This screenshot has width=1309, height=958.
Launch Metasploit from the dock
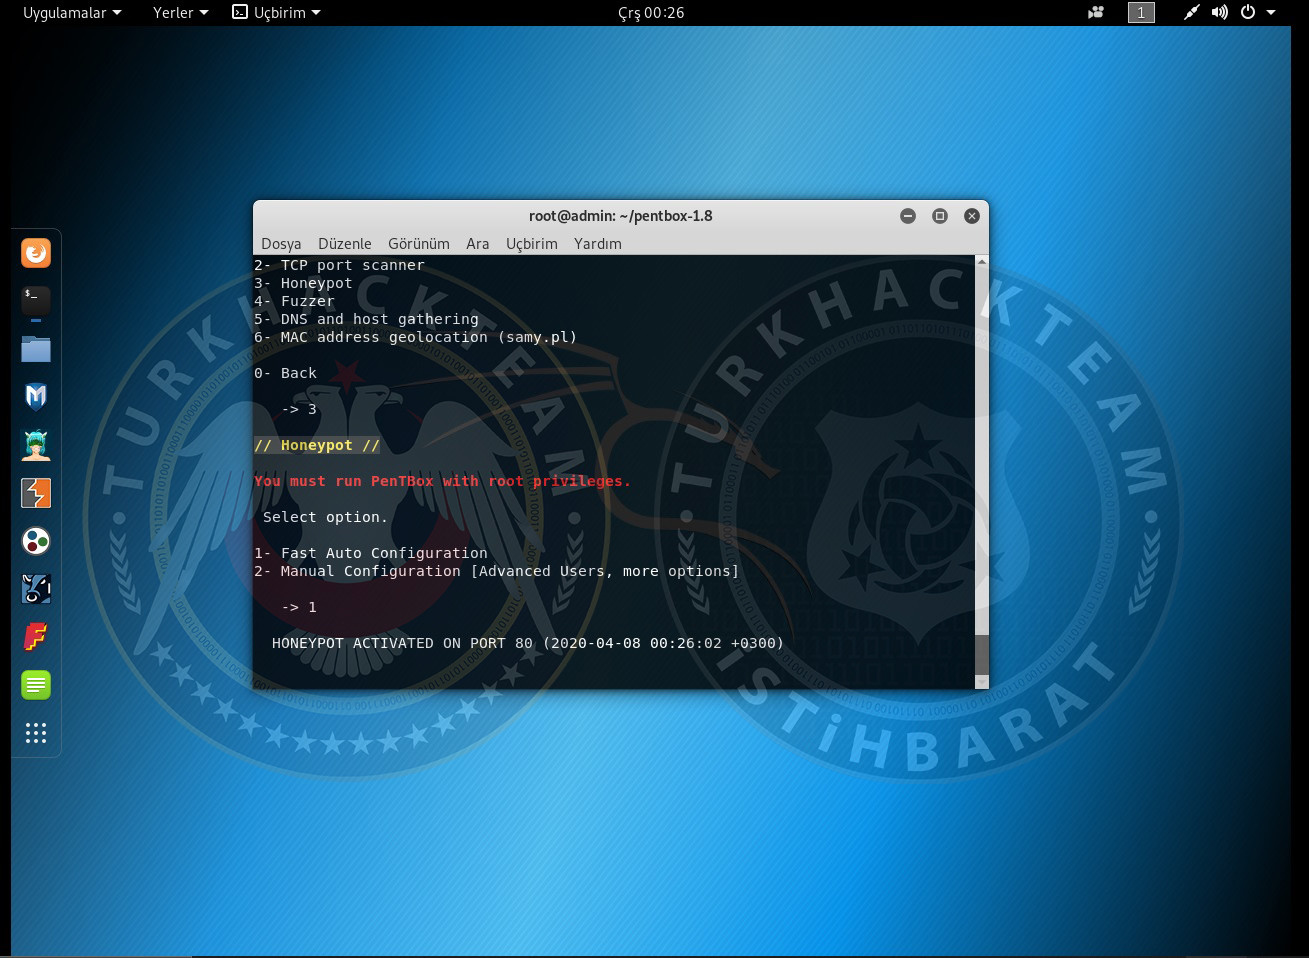[x=36, y=397]
